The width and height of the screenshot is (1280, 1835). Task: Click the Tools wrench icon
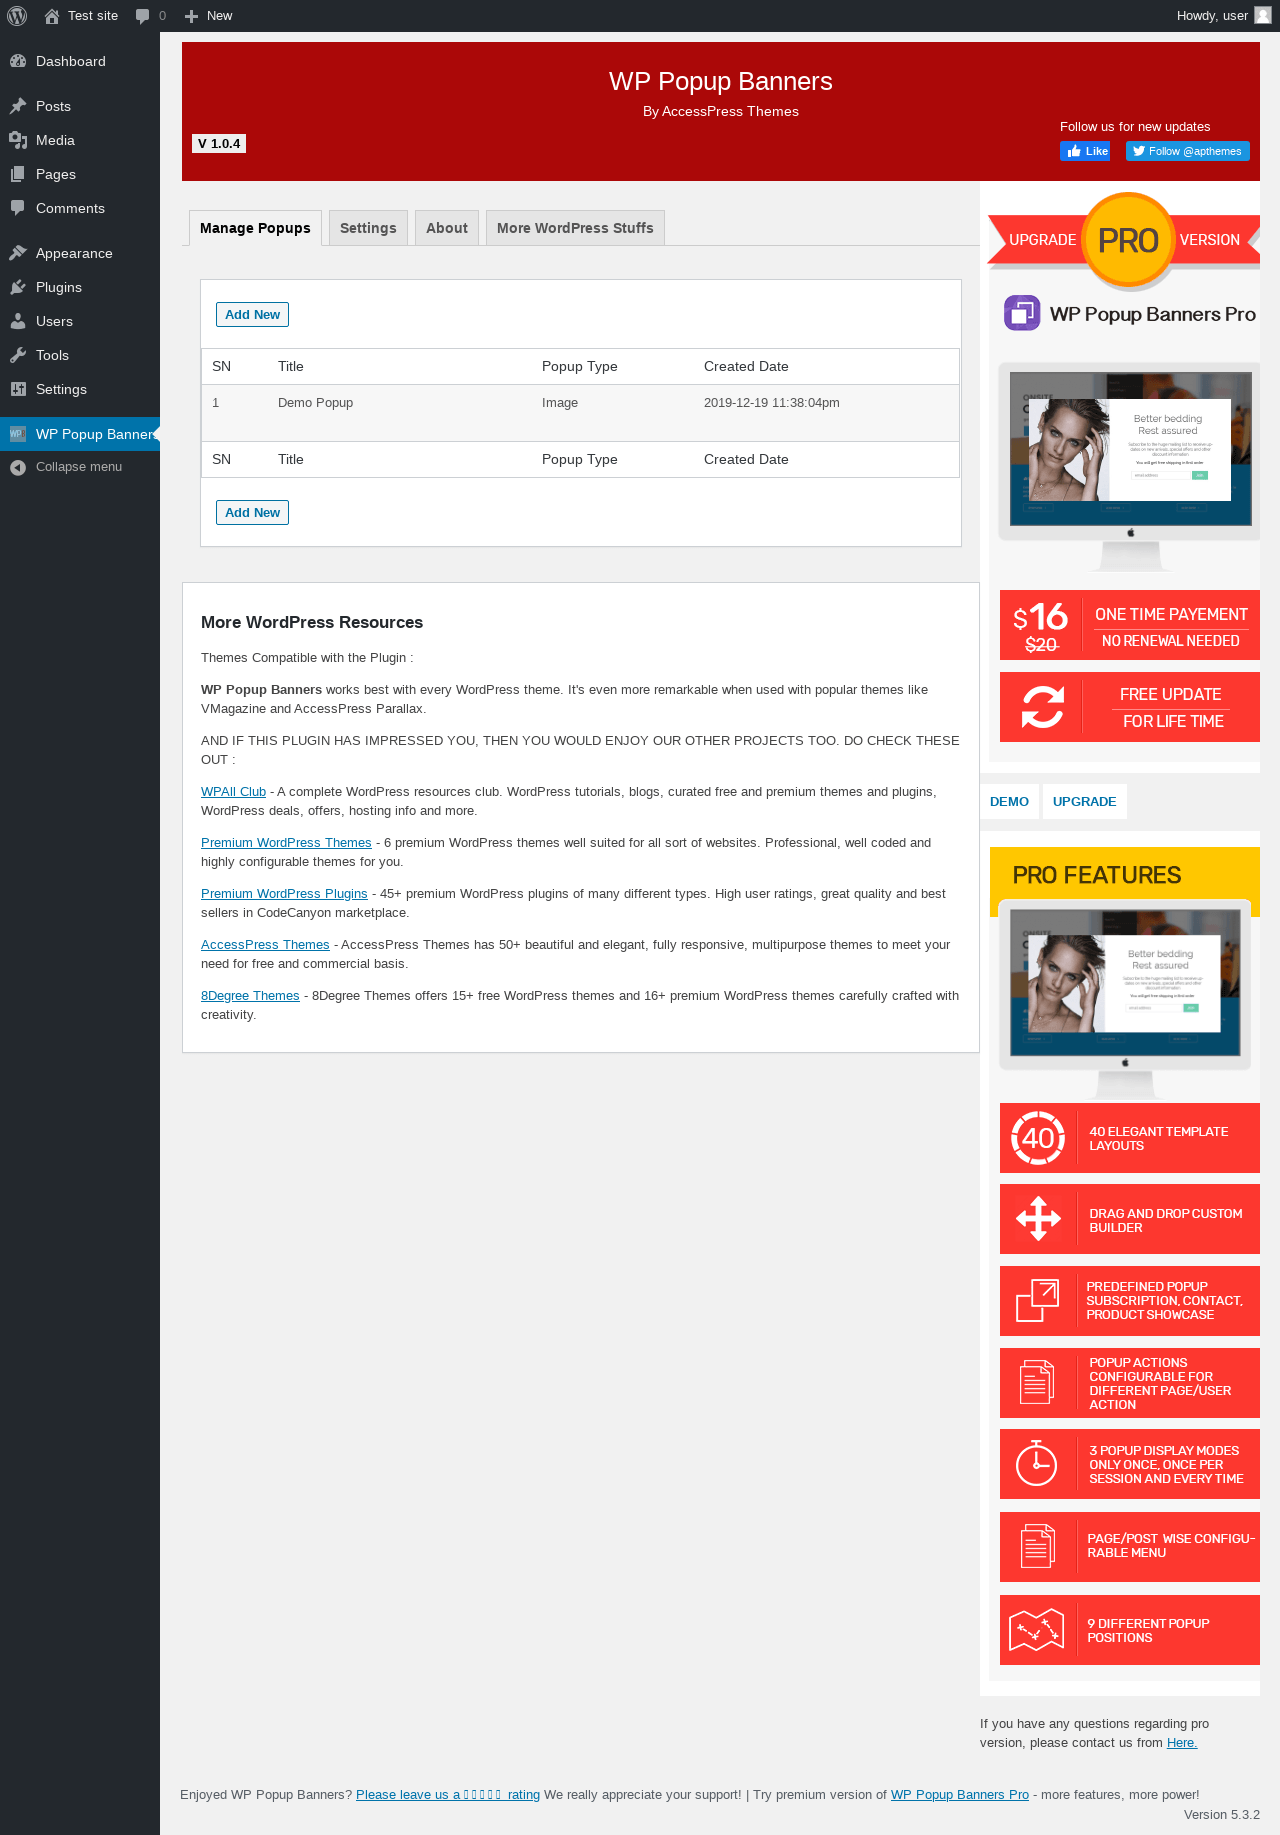click(18, 355)
